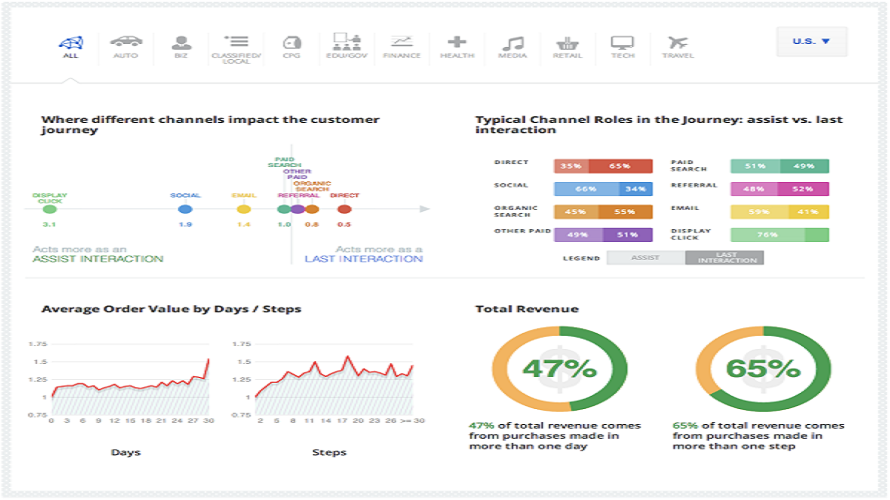Pick the HEALTH plus icon

click(457, 42)
